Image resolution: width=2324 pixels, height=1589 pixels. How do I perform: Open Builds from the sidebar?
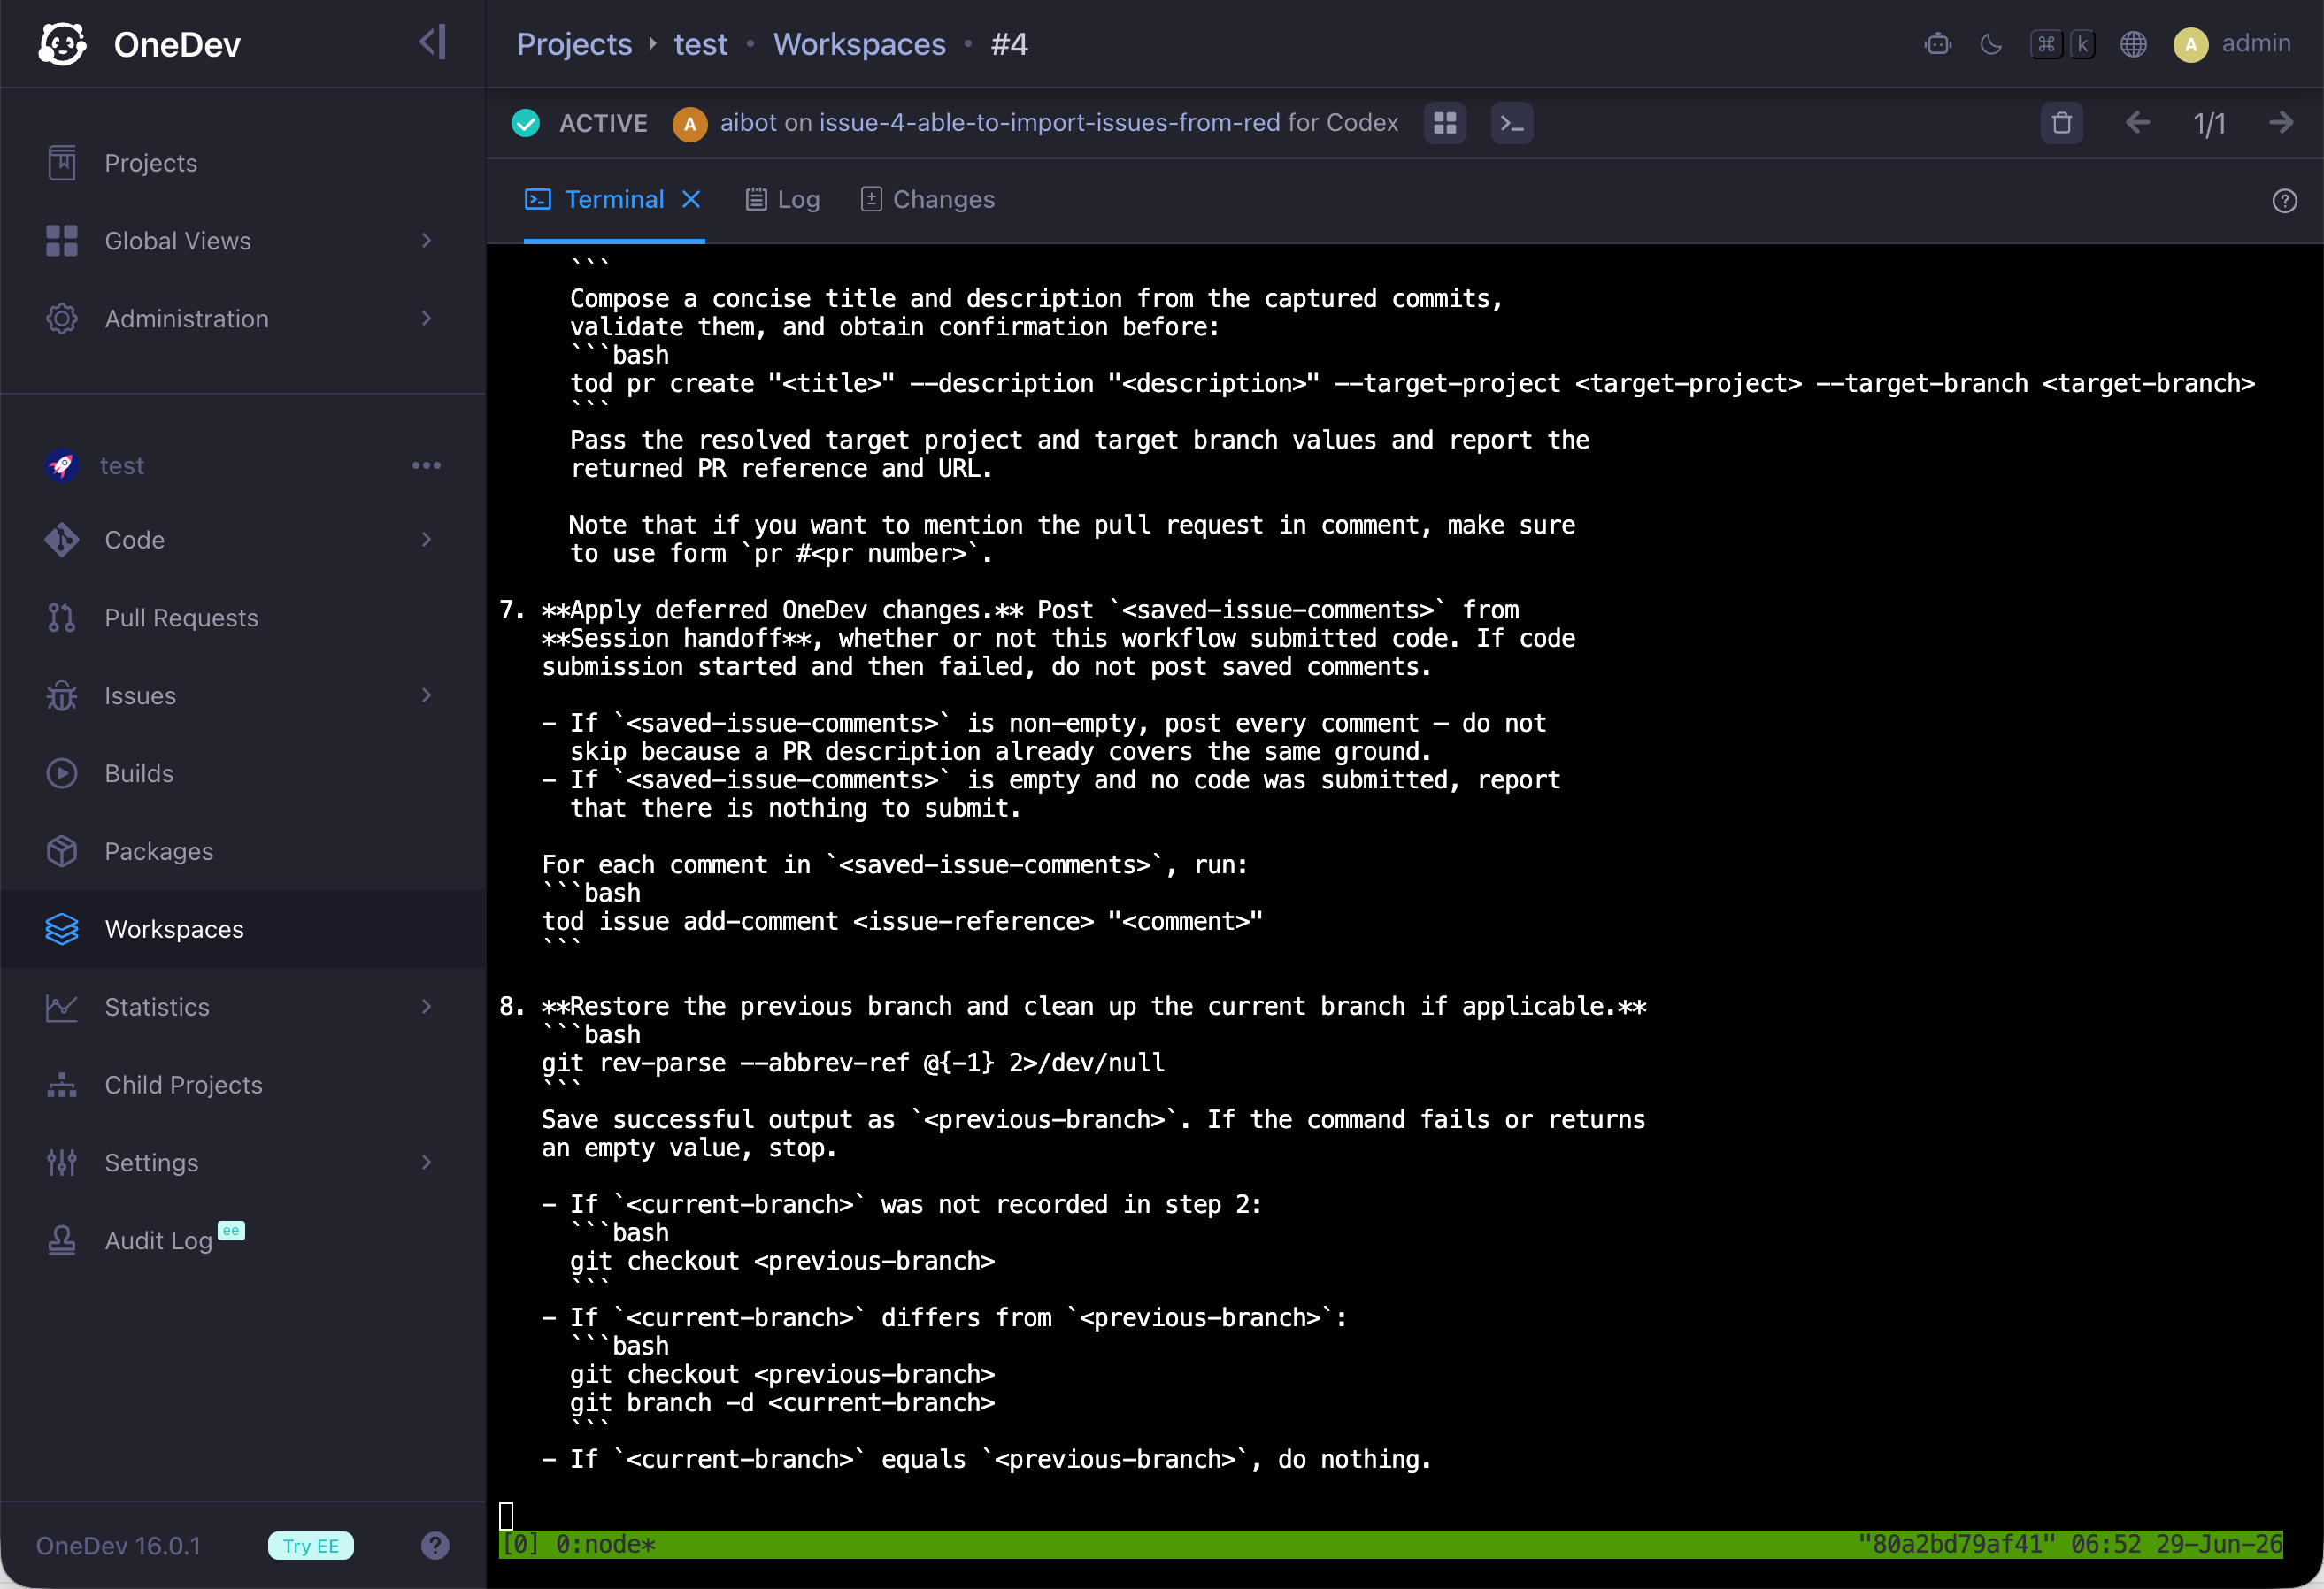[x=139, y=774]
